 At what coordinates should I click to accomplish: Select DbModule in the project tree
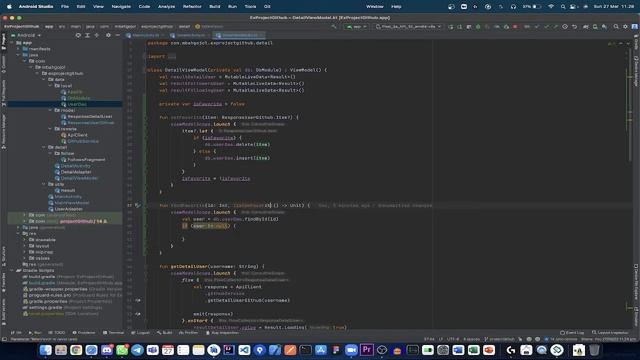point(78,98)
